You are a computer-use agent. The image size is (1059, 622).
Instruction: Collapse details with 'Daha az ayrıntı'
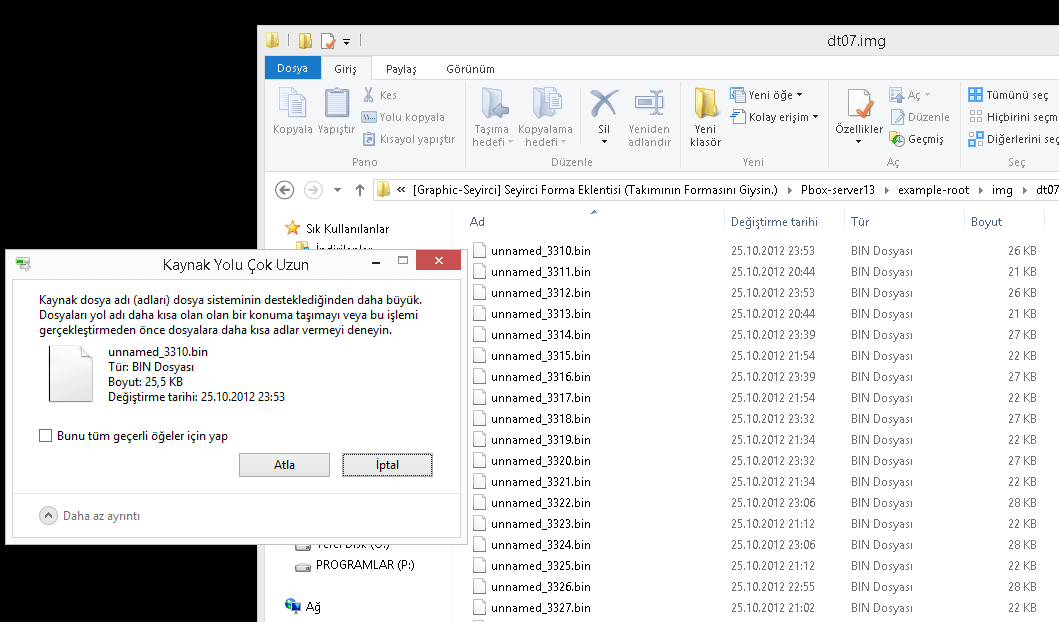click(x=49, y=516)
